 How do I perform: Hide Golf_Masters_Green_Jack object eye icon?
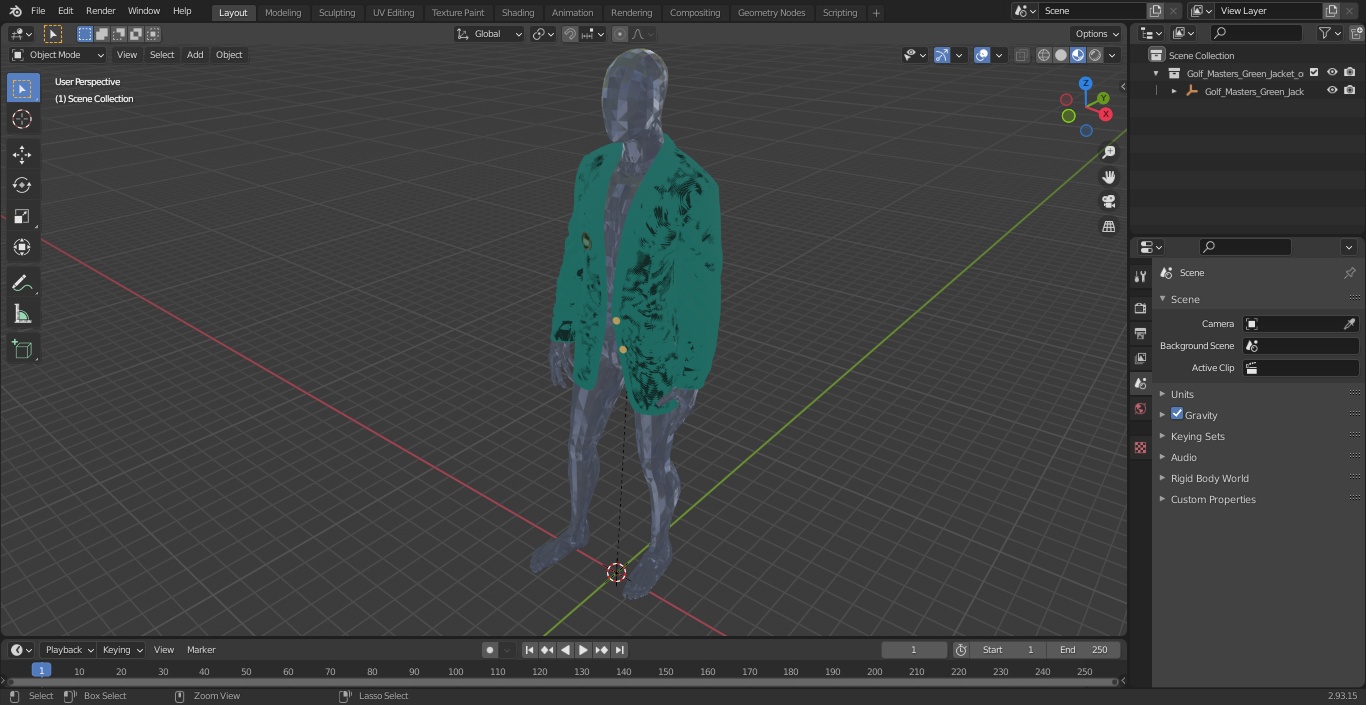coord(1332,91)
